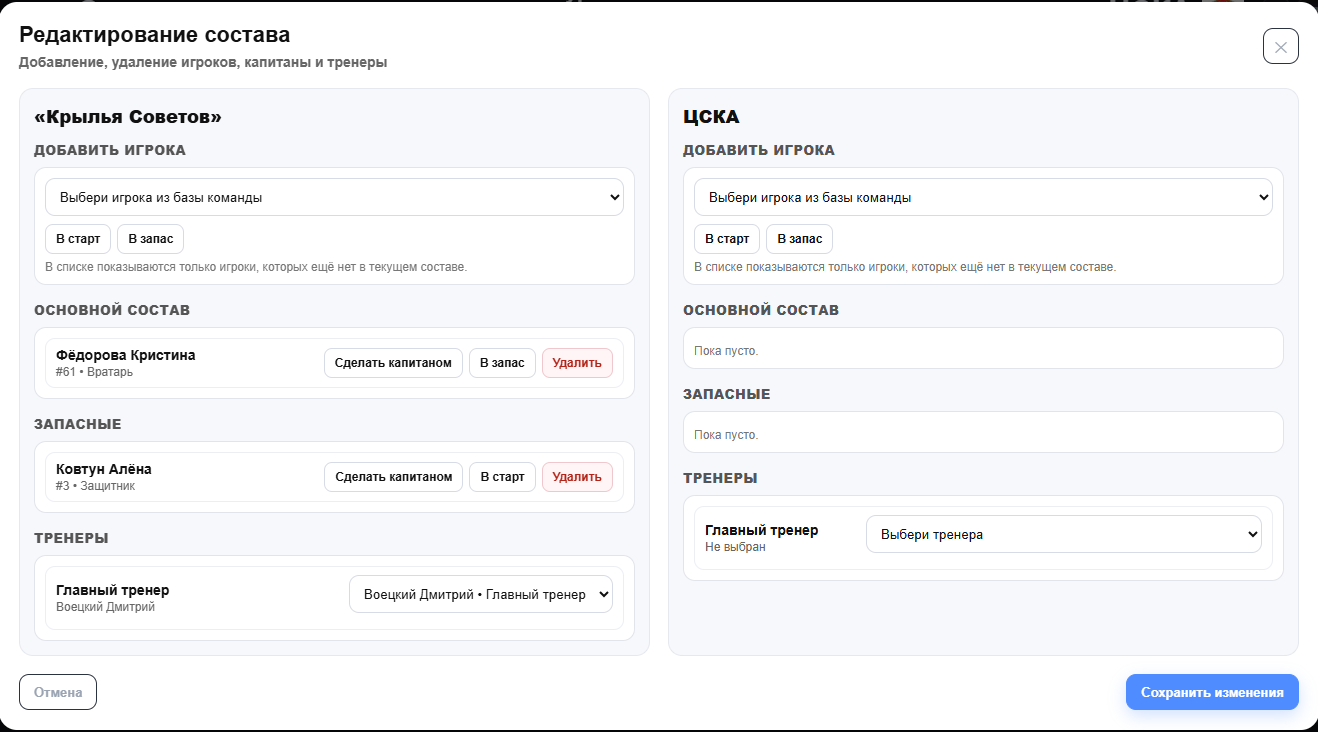Click «В запас» under «Крылья Советов» add player
Image resolution: width=1318 pixels, height=732 pixels.
point(150,239)
